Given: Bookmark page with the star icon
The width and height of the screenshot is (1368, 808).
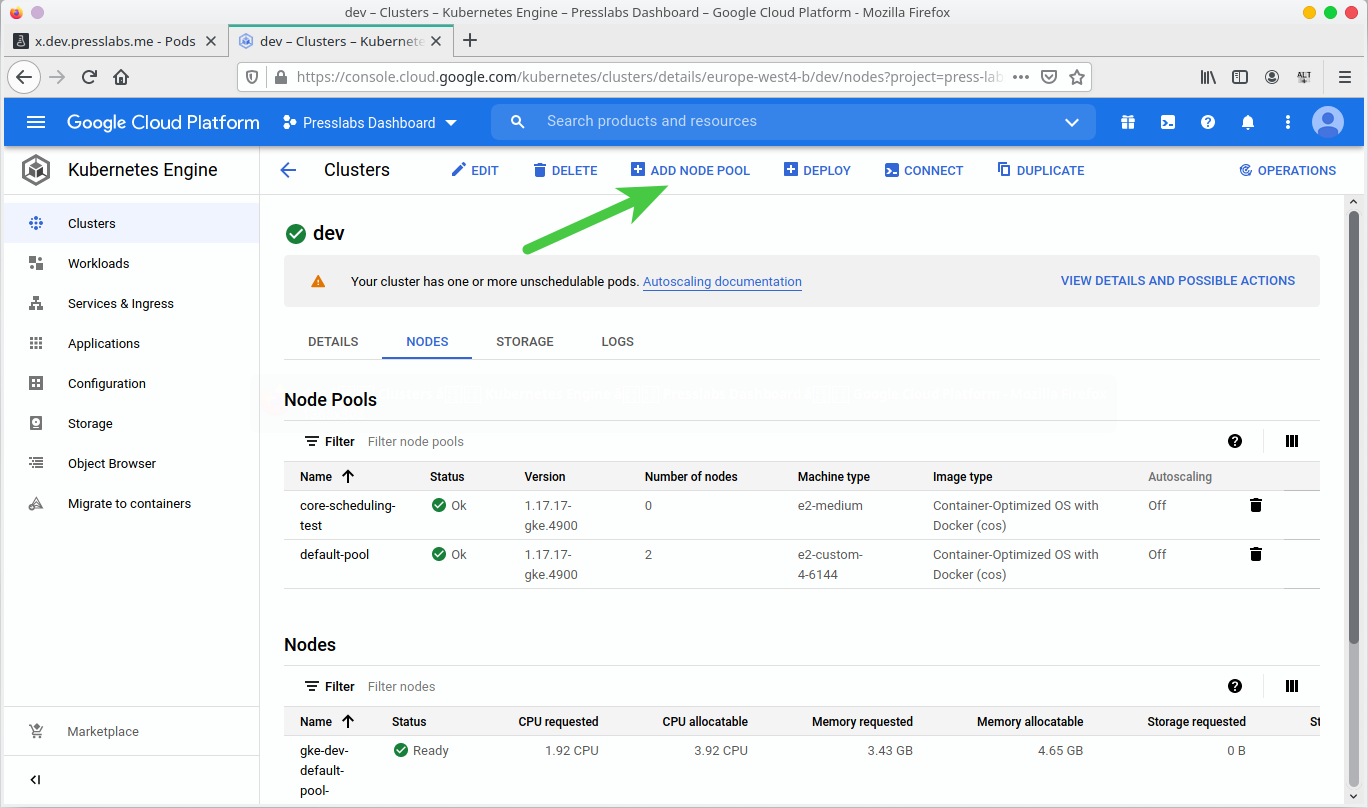Looking at the screenshot, I should click(x=1077, y=77).
